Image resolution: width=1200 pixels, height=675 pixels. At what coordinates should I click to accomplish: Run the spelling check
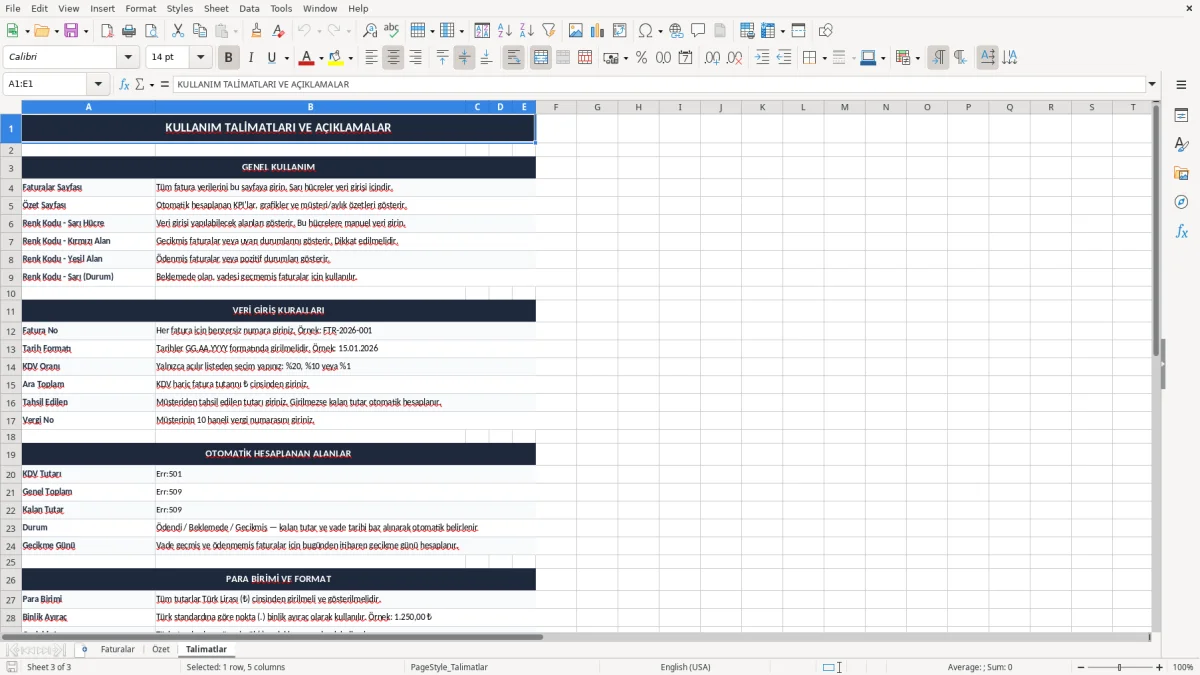coord(392,31)
